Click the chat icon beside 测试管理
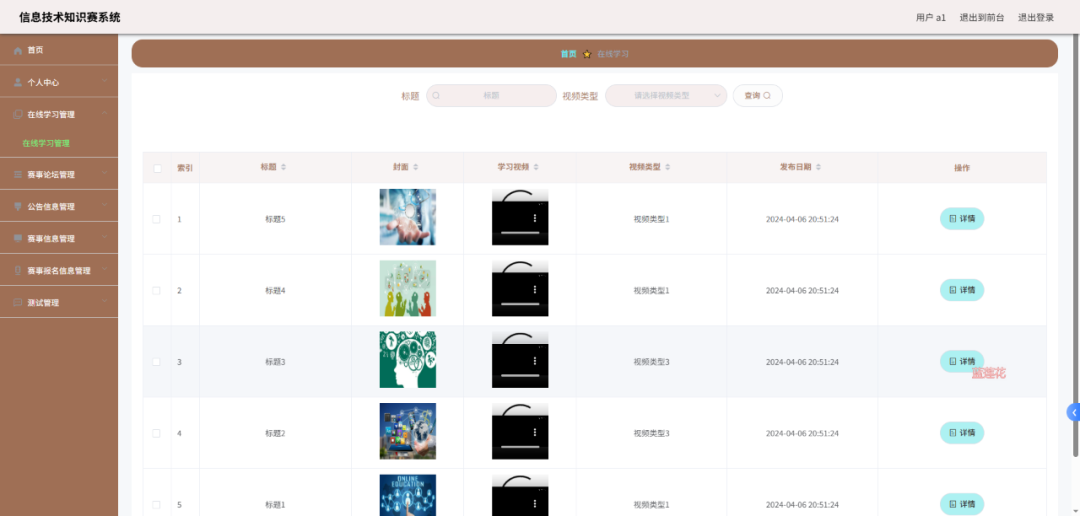This screenshot has width=1080, height=516. 18,302
